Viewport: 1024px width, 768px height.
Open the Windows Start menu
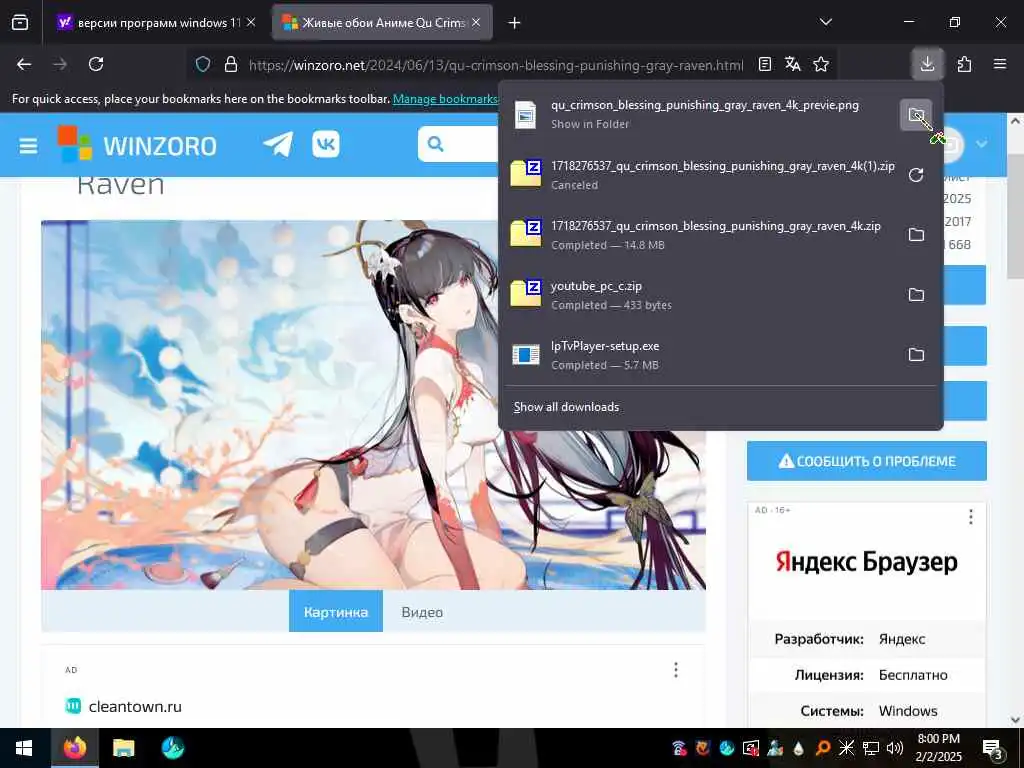[x=24, y=748]
